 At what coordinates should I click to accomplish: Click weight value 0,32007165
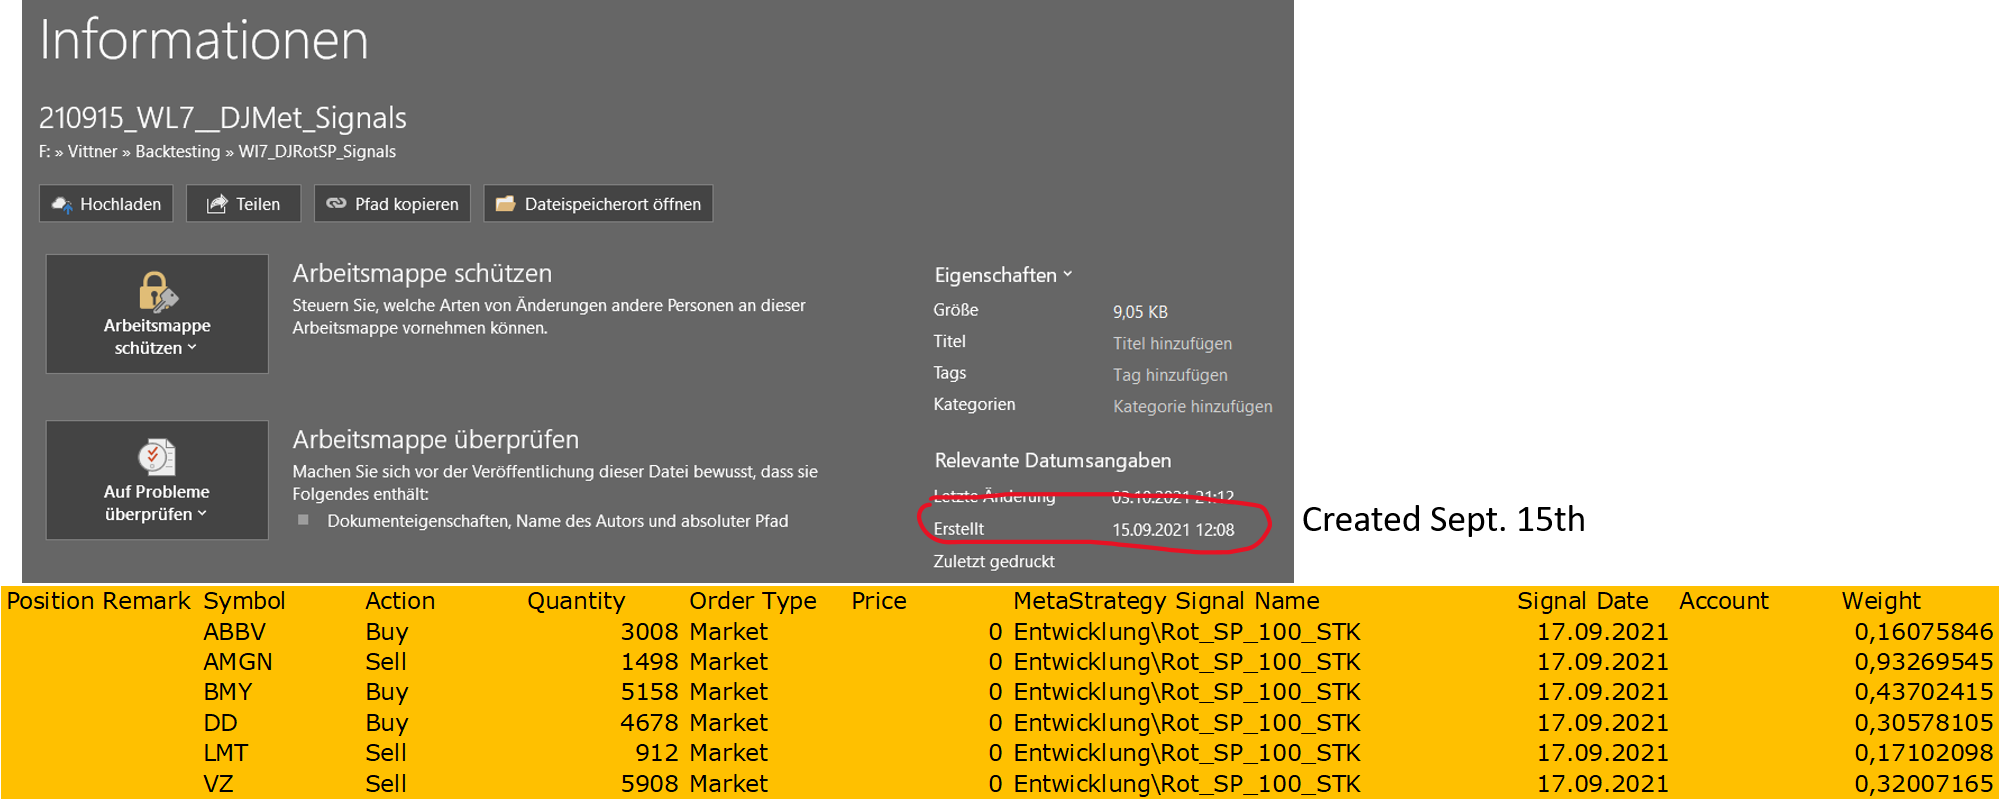(x=1924, y=784)
